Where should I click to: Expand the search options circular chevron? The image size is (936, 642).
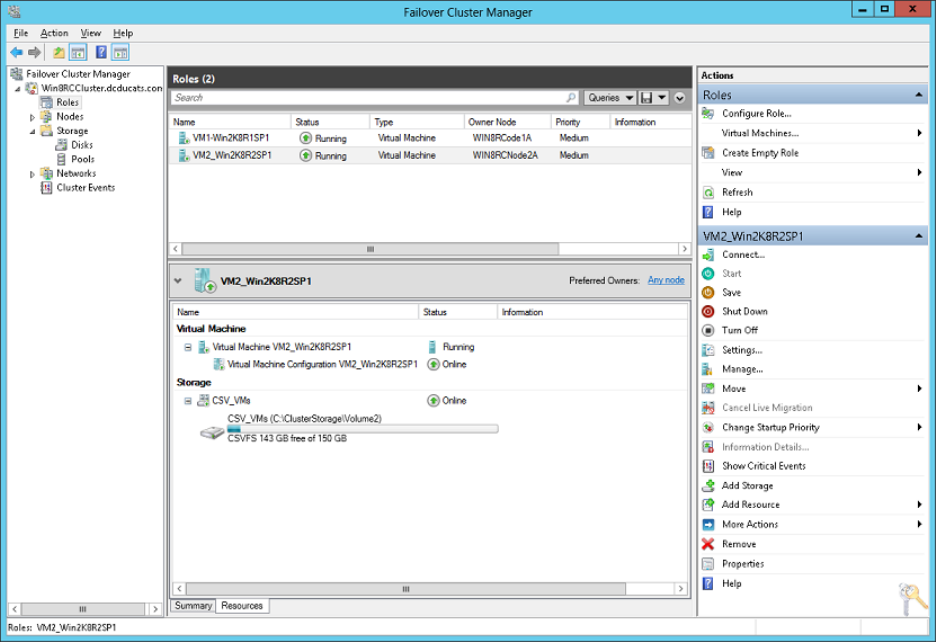[680, 97]
